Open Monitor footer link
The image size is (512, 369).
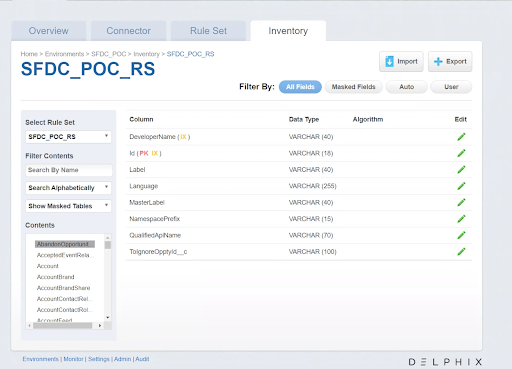tap(73, 359)
